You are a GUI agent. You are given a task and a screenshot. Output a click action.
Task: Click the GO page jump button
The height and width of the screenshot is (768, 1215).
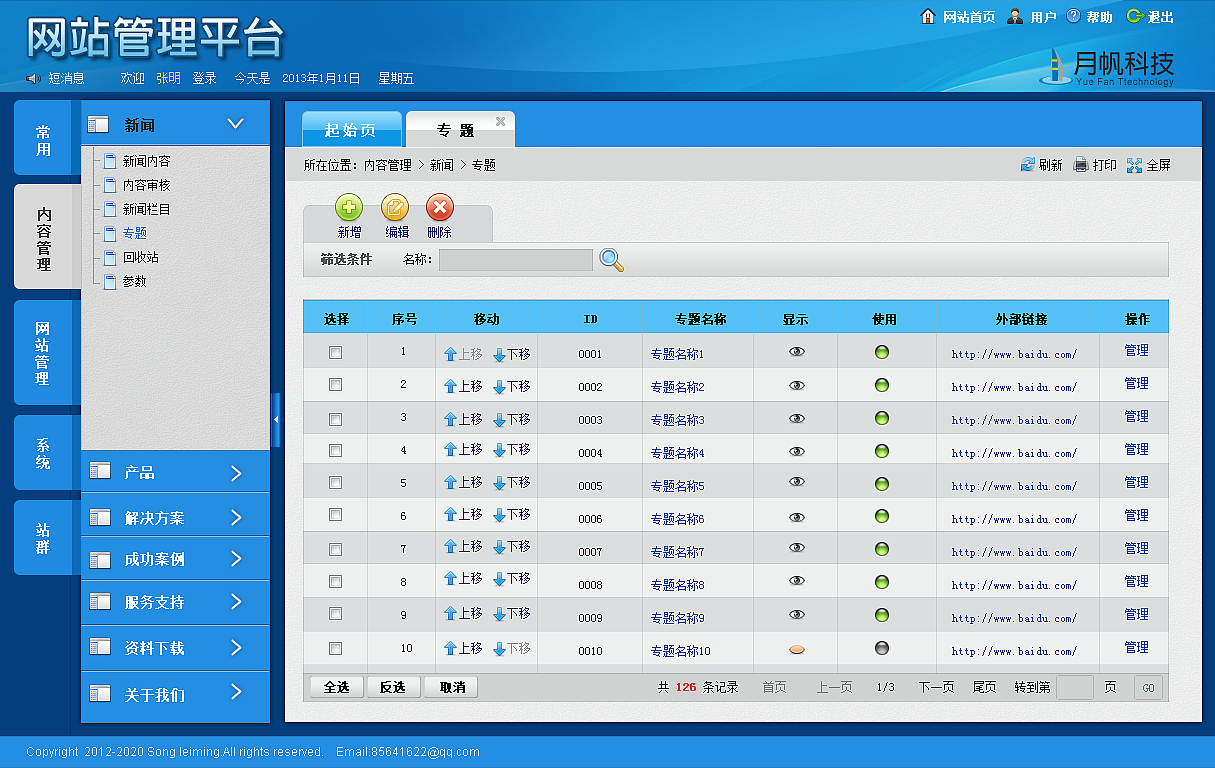tap(1148, 688)
